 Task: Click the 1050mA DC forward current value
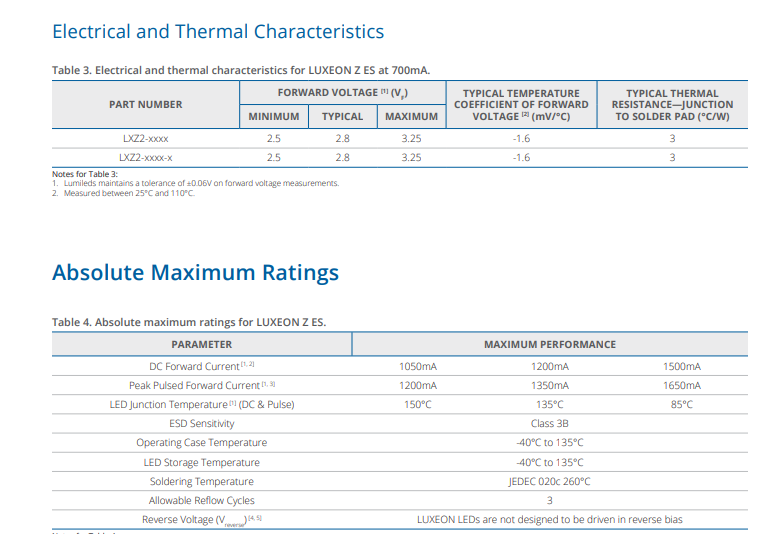(x=418, y=367)
